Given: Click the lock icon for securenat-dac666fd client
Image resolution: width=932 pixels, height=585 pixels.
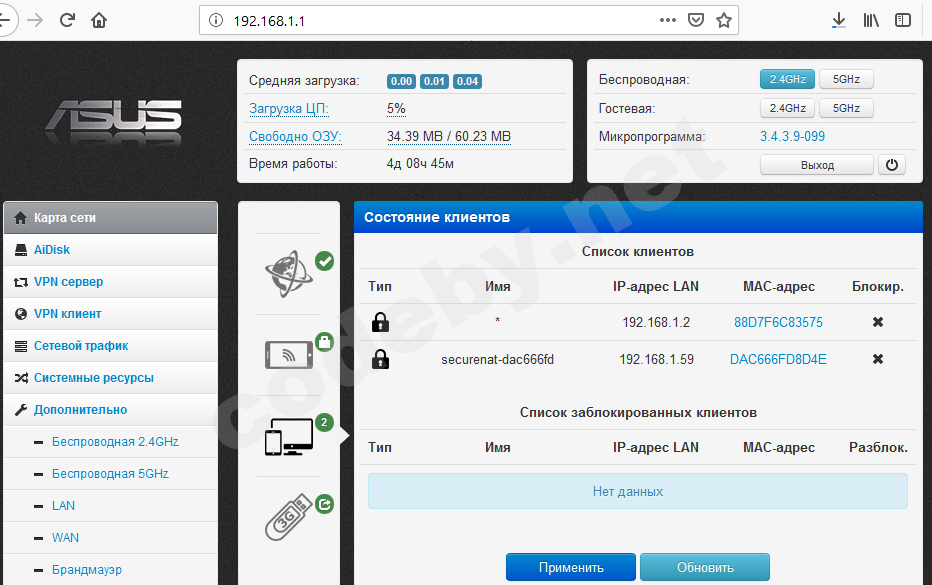Looking at the screenshot, I should pos(380,359).
